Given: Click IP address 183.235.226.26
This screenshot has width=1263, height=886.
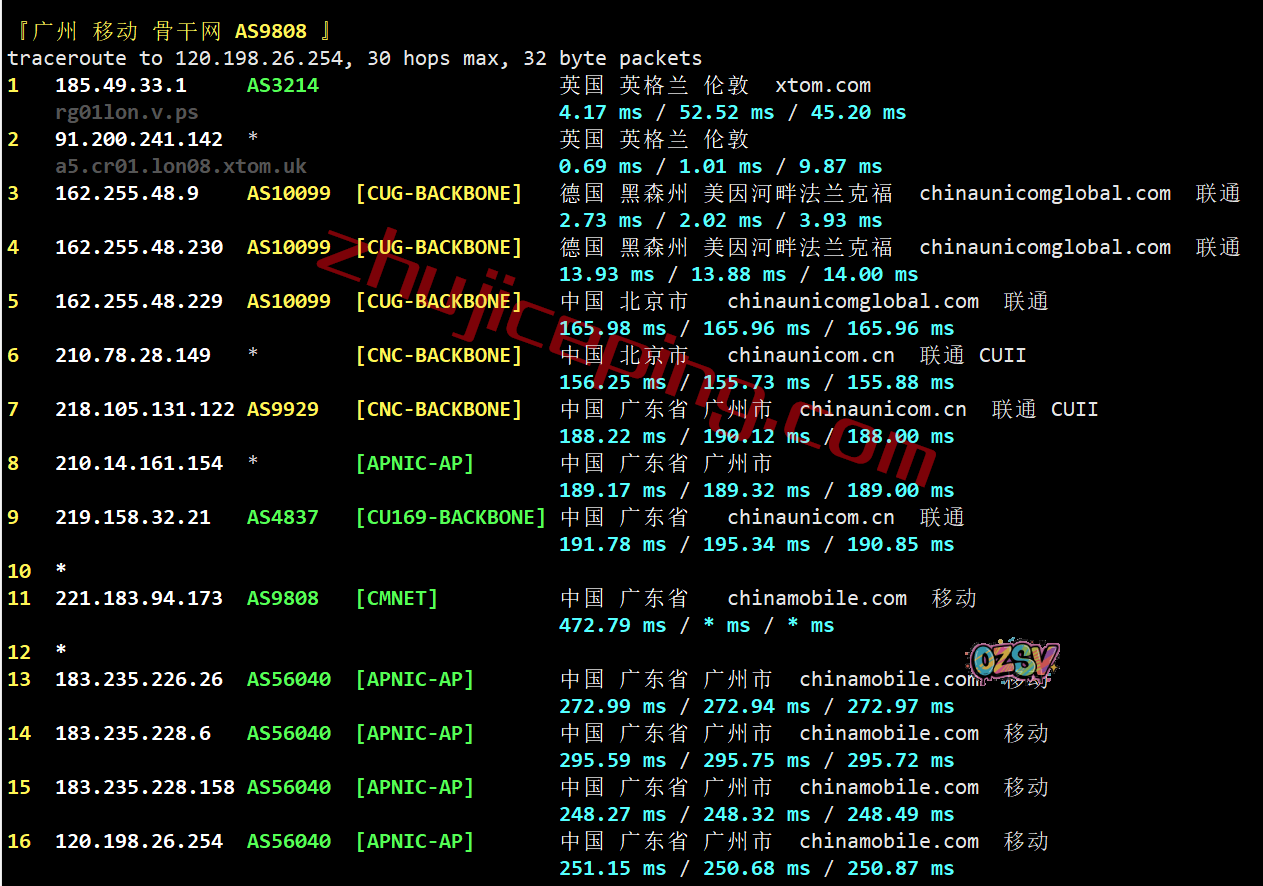Looking at the screenshot, I should pyautogui.click(x=138, y=680).
